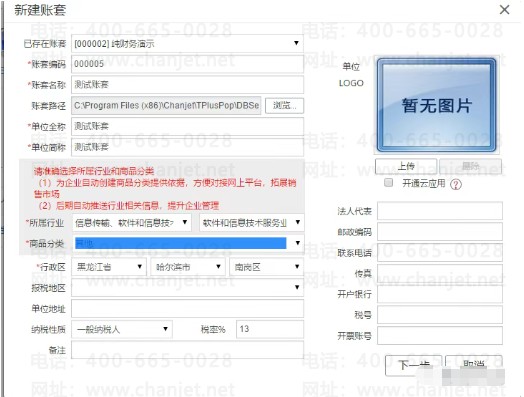Close the 新建账套 dialog
524x397 pixels.
point(504,10)
